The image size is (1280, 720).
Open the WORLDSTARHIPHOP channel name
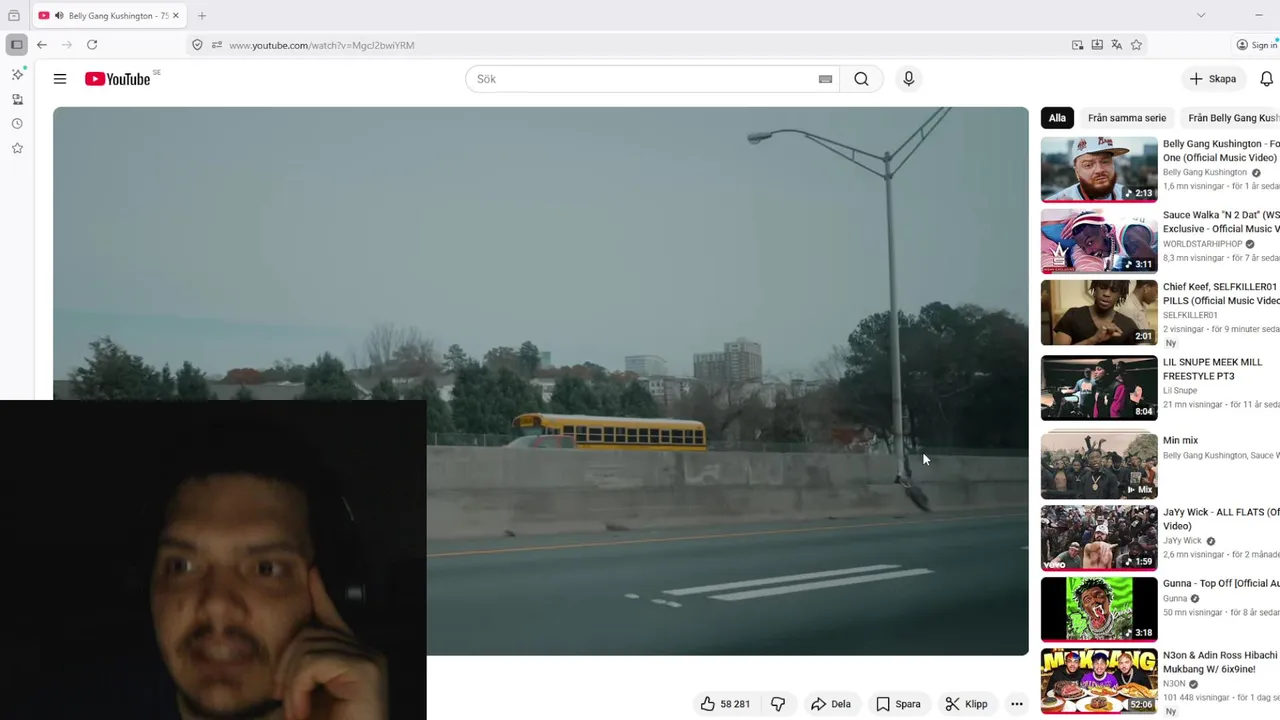pyautogui.click(x=1202, y=244)
